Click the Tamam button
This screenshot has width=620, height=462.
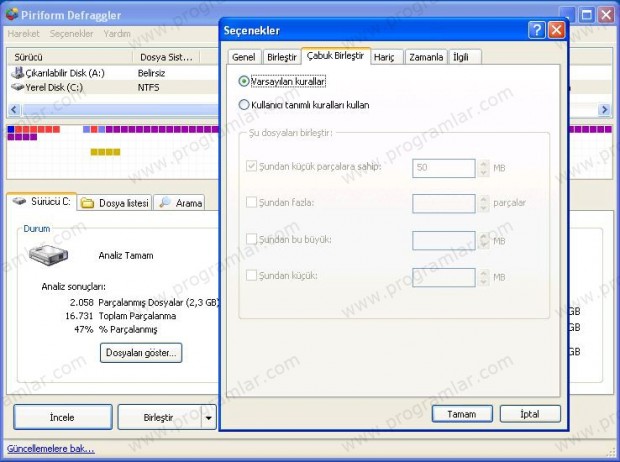[x=462, y=414]
